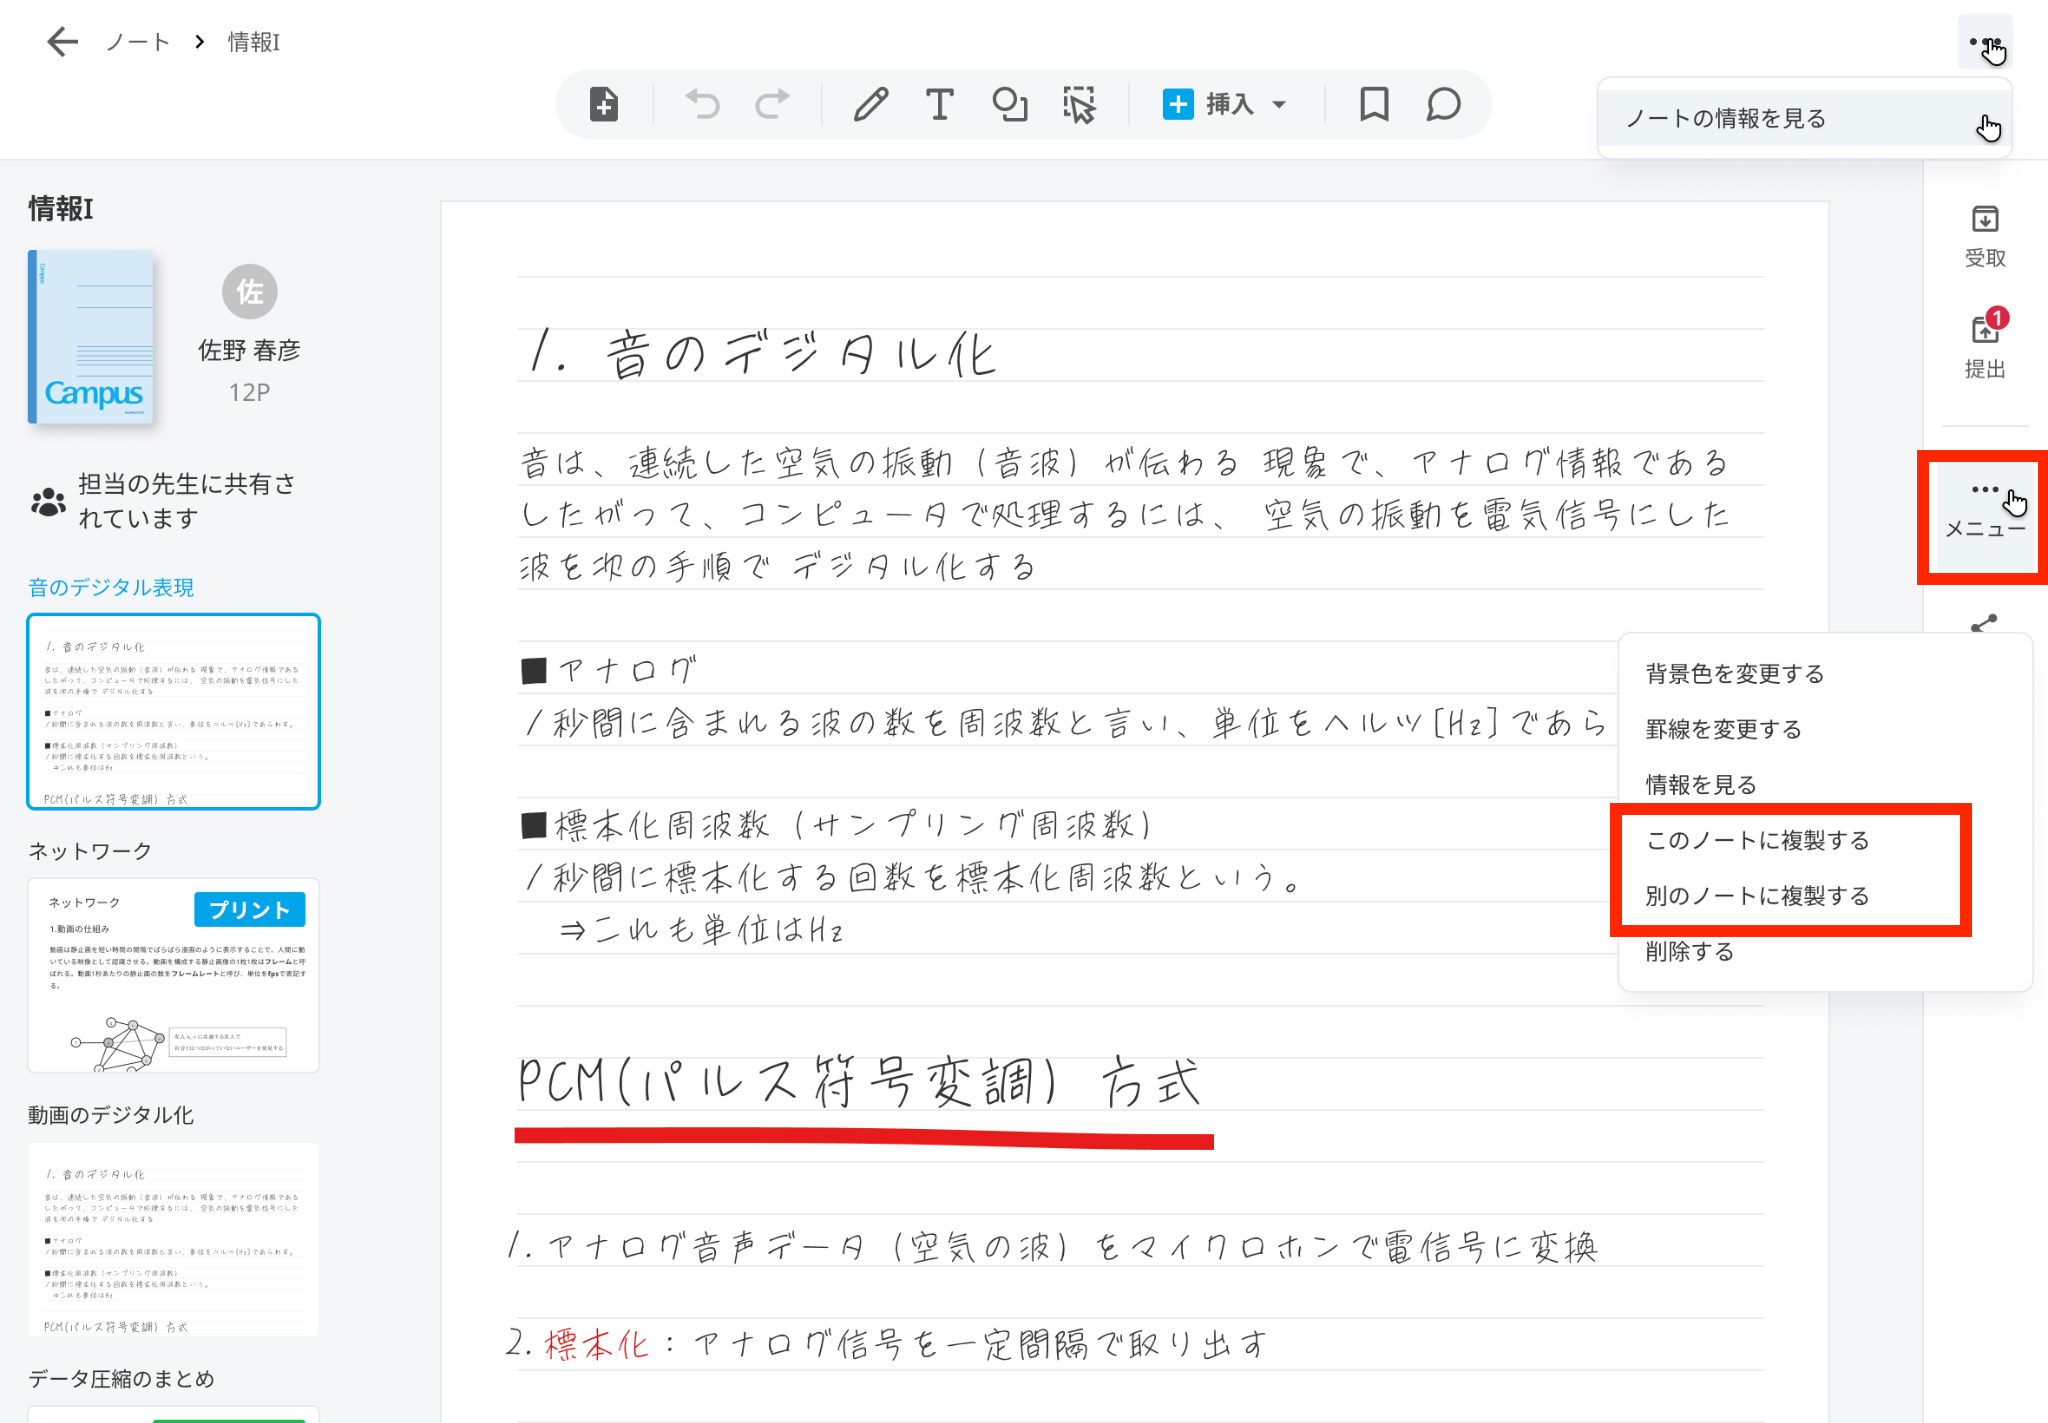The image size is (2048, 1423).
Task: Choose 罫線を変更する
Action: (1723, 729)
